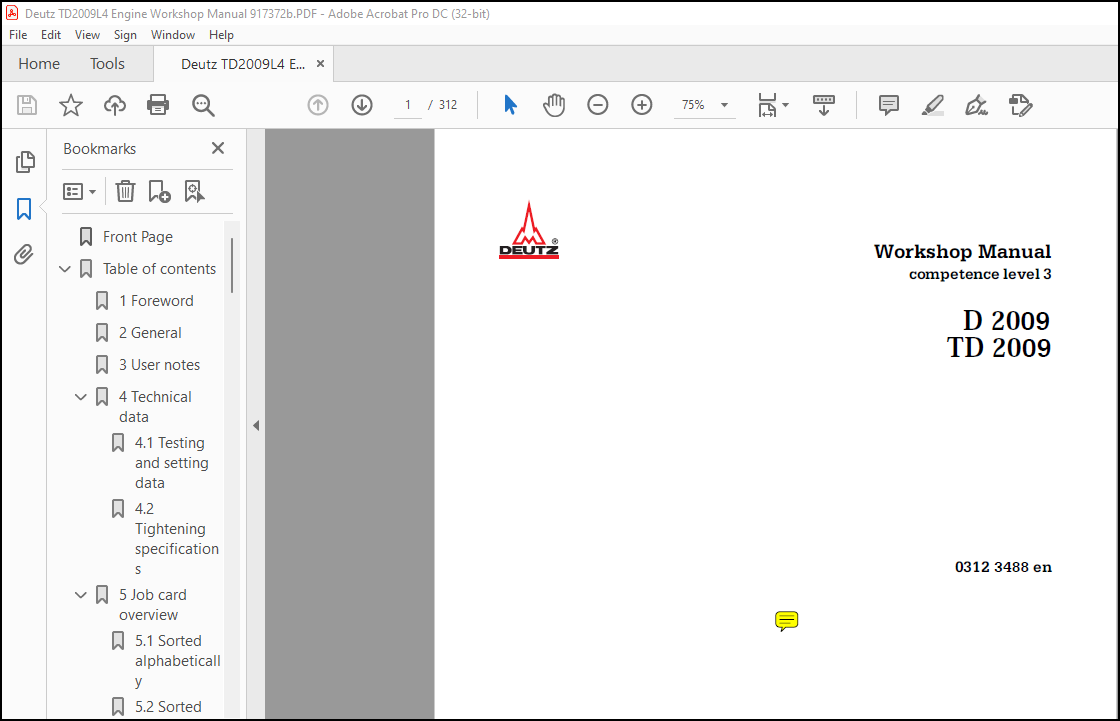The width and height of the screenshot is (1120, 721).
Task: Go to previous page arrow
Action: coord(318,105)
